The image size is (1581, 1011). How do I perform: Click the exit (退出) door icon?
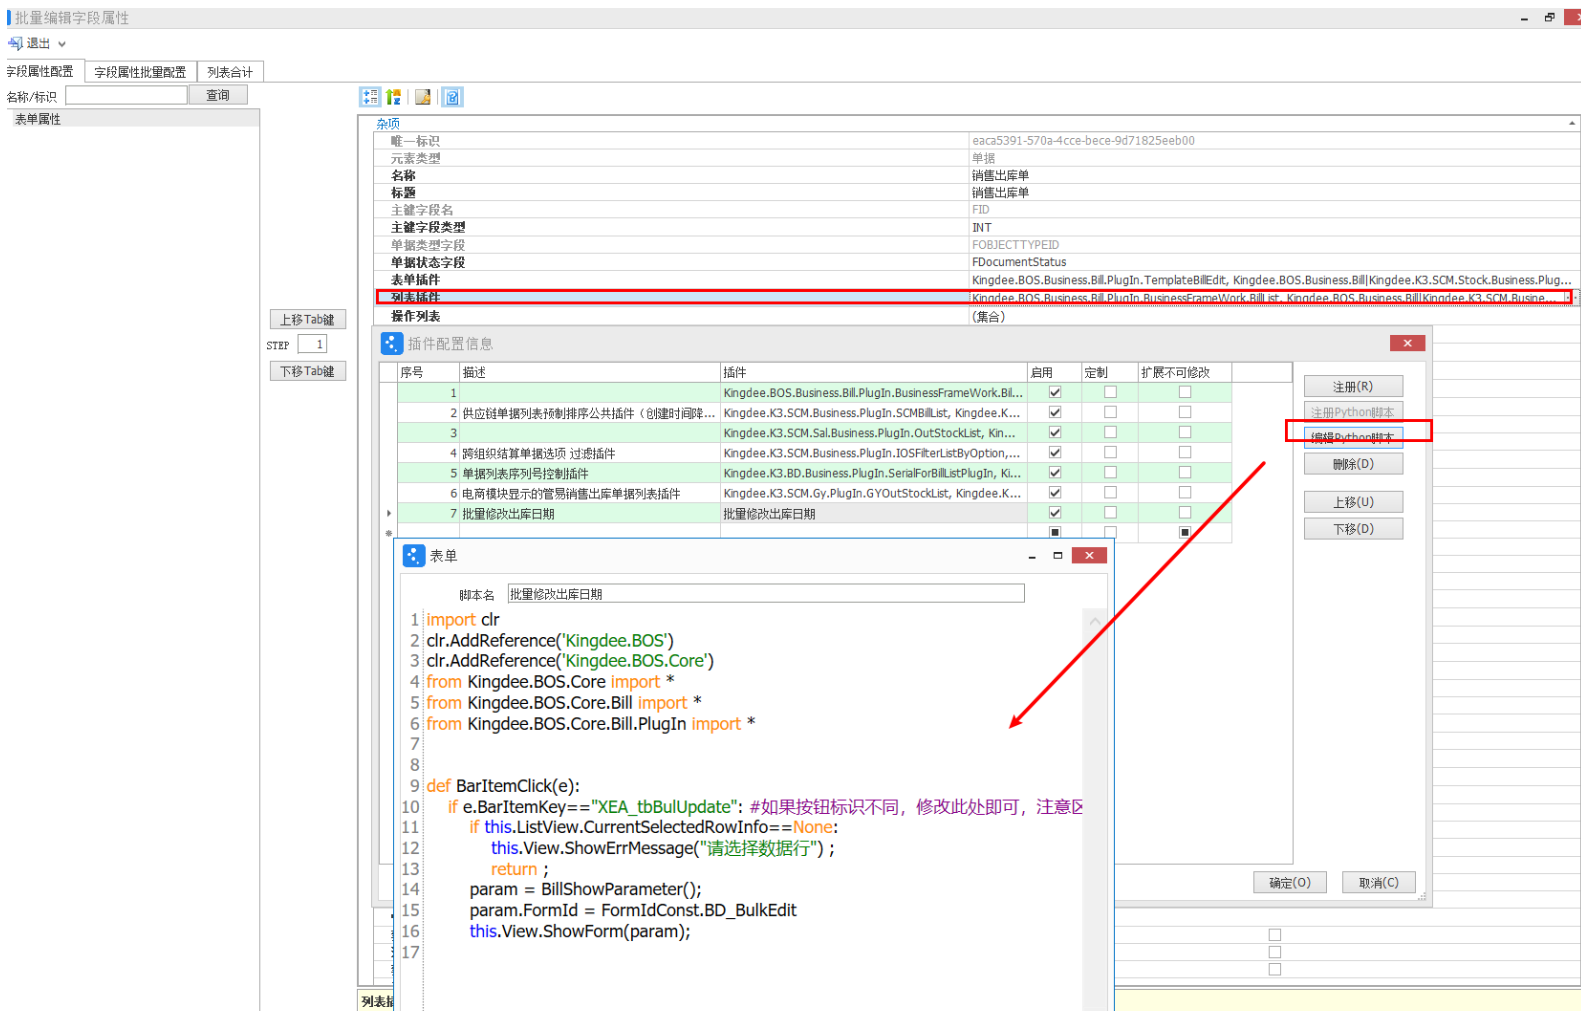pos(15,44)
